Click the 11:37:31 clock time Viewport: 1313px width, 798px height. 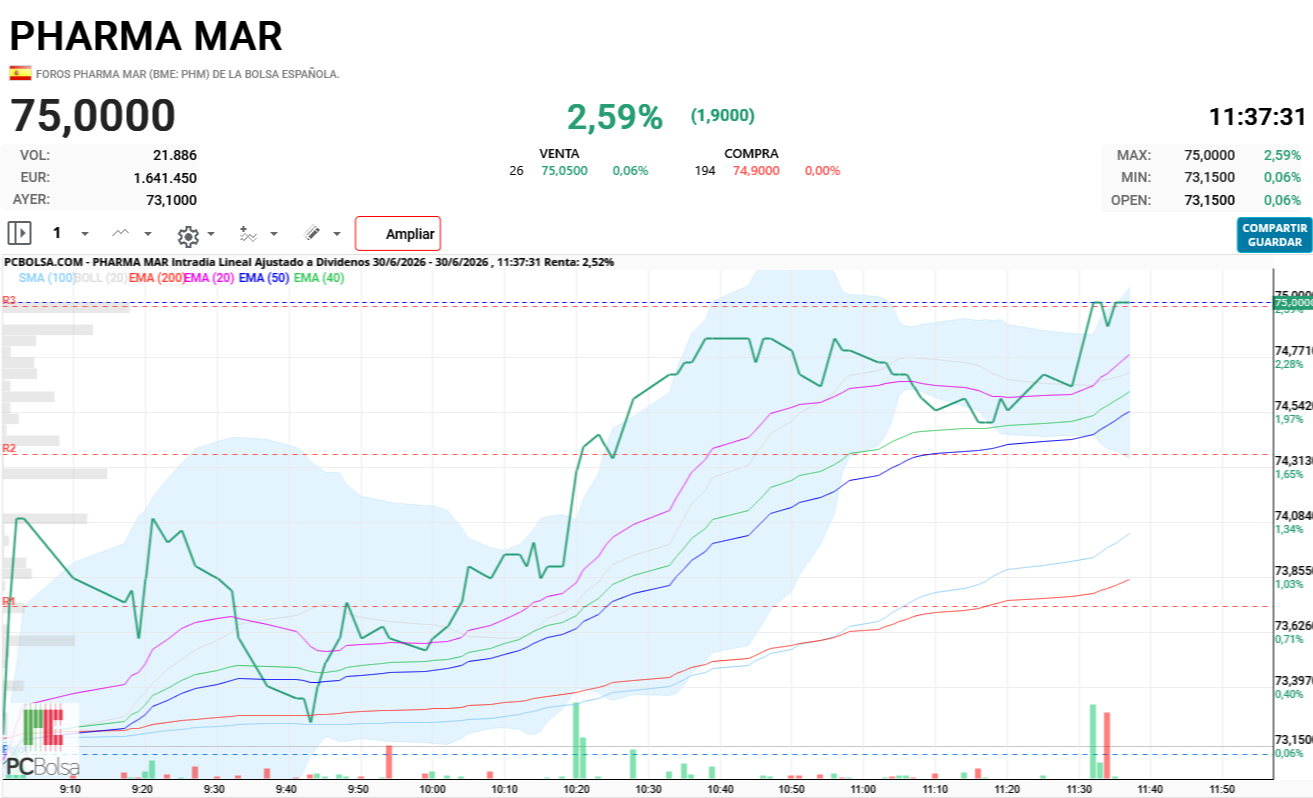point(1258,116)
